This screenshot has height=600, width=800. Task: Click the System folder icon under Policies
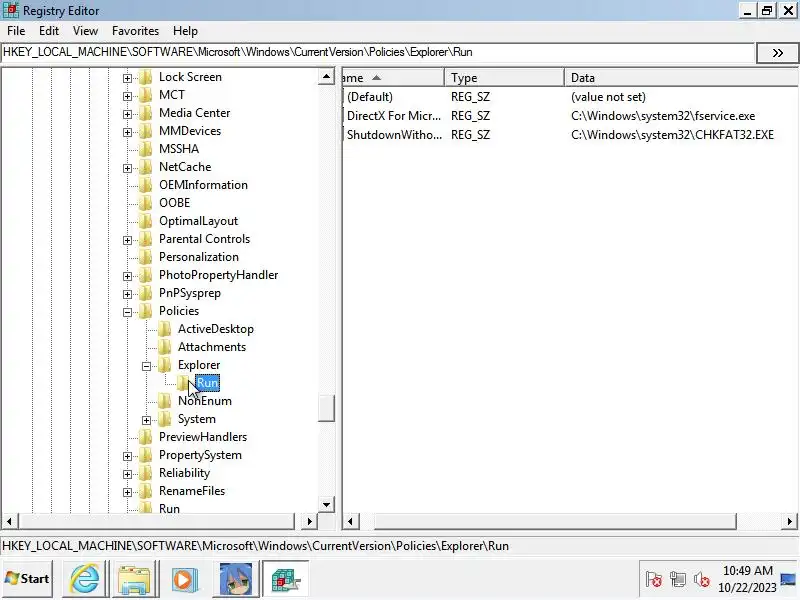pos(165,419)
